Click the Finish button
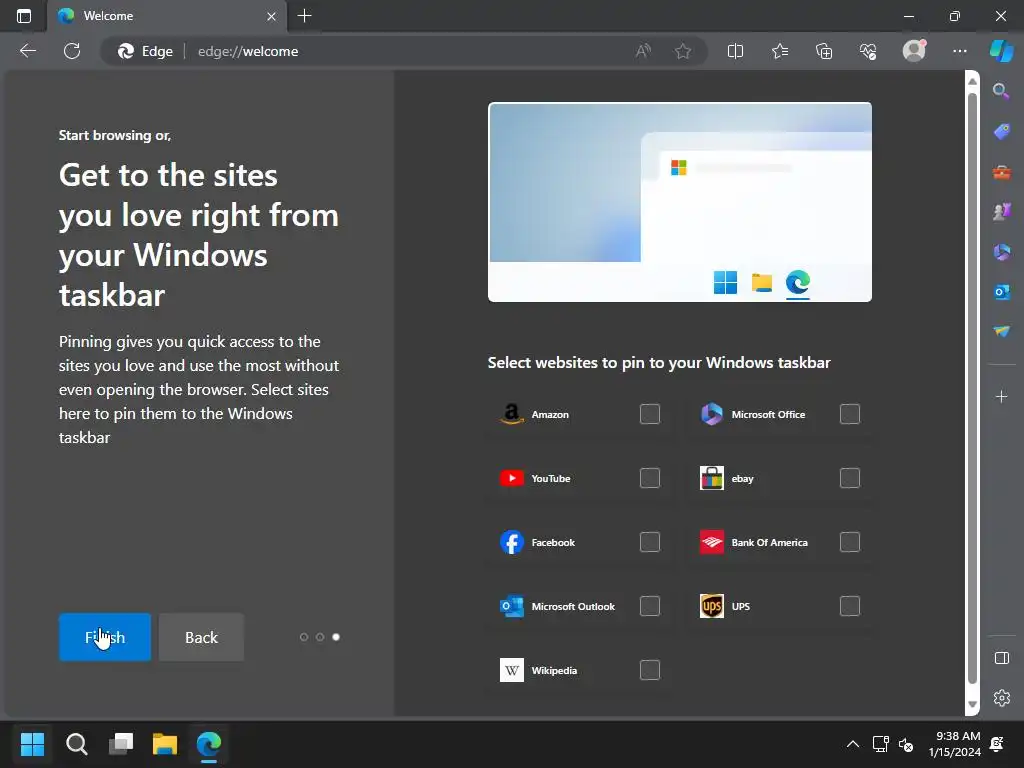The width and height of the screenshot is (1024, 768). tap(104, 637)
